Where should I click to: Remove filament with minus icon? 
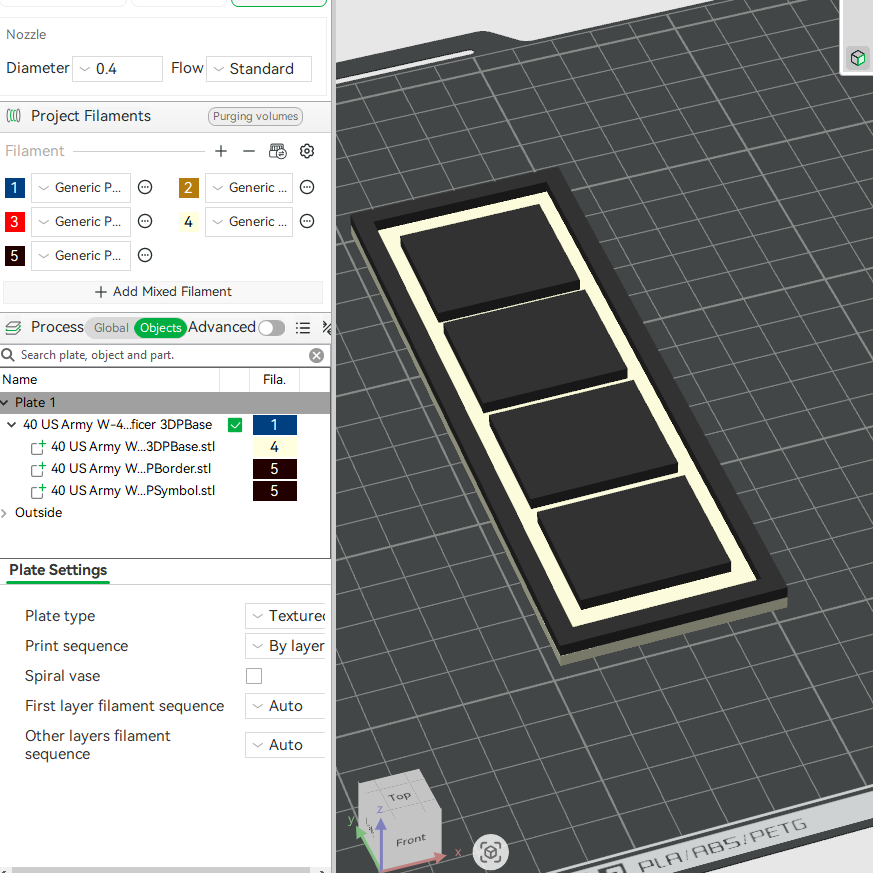pos(249,151)
